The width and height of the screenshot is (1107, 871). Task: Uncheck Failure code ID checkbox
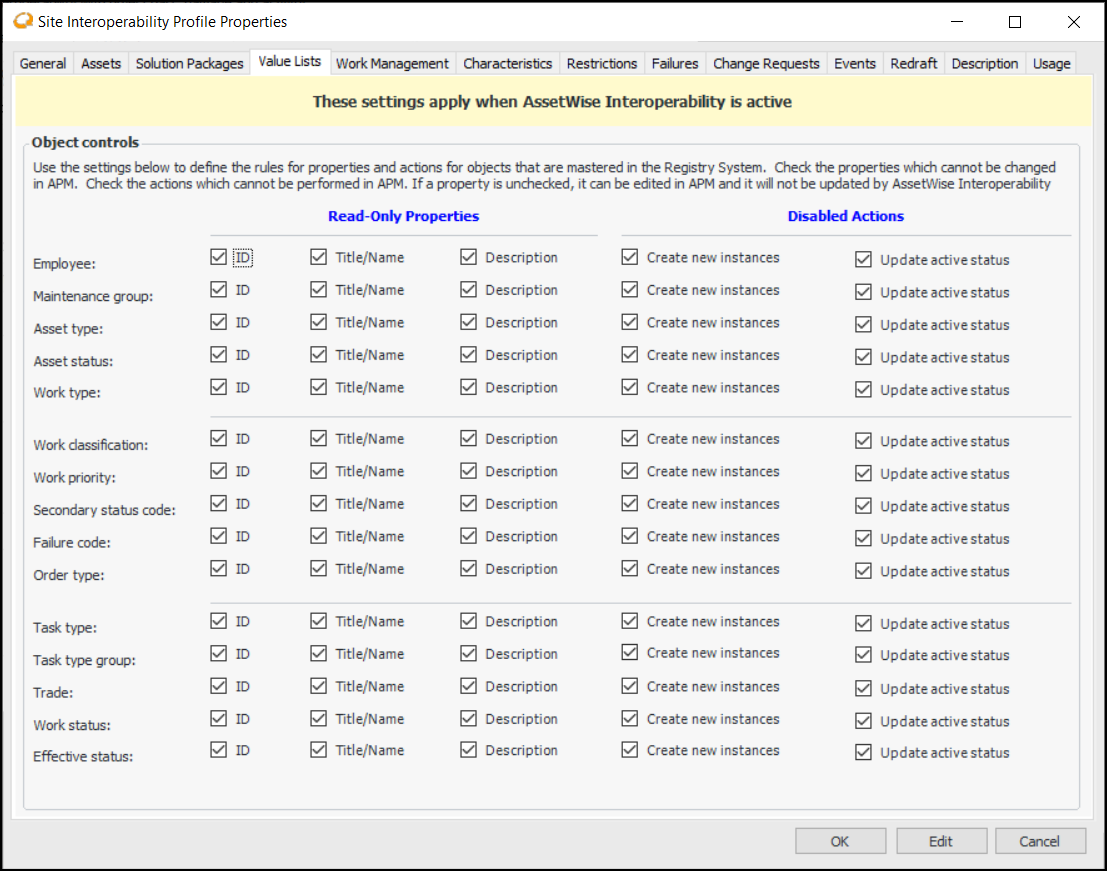coord(219,536)
